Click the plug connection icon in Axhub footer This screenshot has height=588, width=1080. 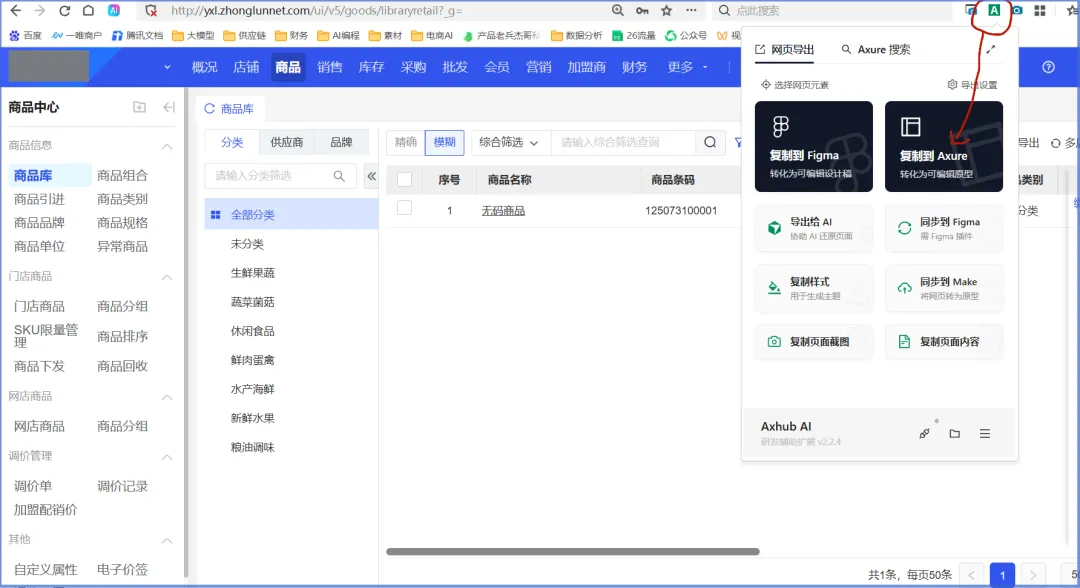tap(924, 434)
